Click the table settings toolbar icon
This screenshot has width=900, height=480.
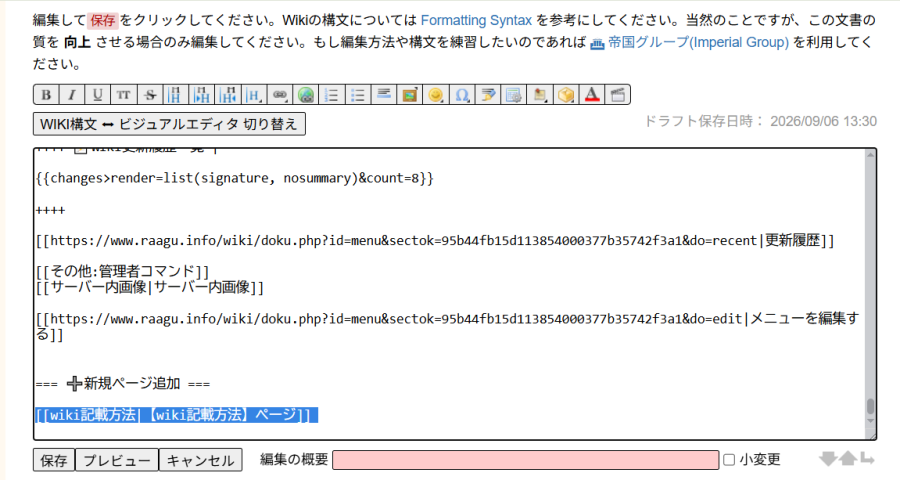[514, 95]
